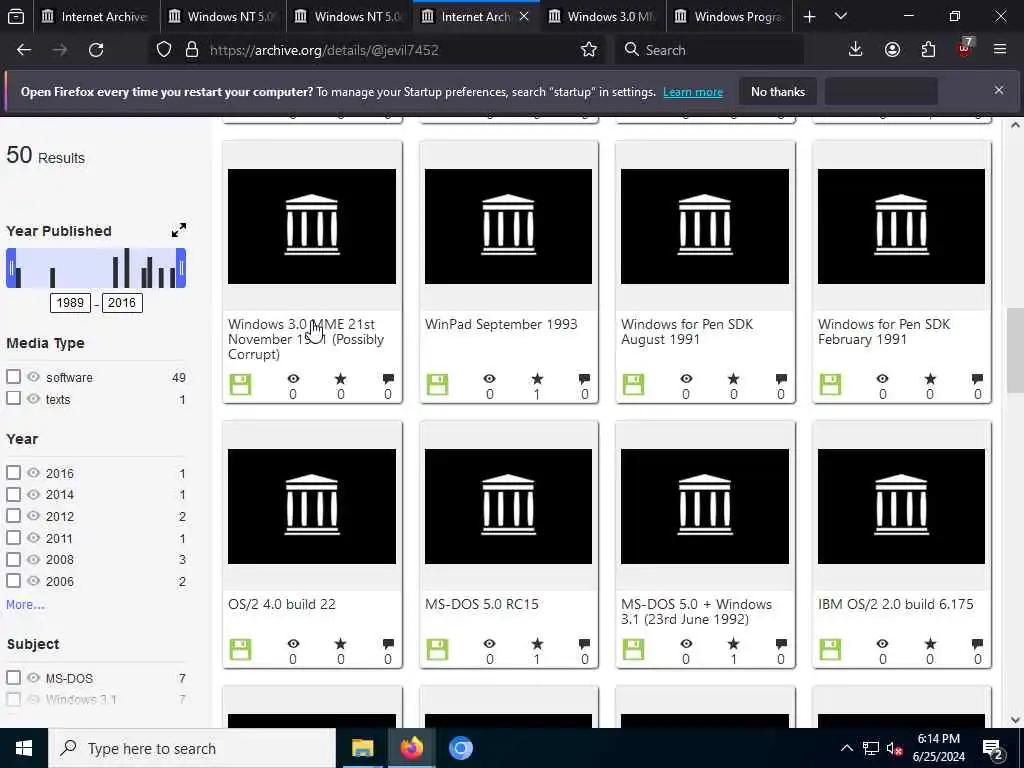Open the Firefox account icon
This screenshot has height=768, width=1024.
click(x=892, y=50)
